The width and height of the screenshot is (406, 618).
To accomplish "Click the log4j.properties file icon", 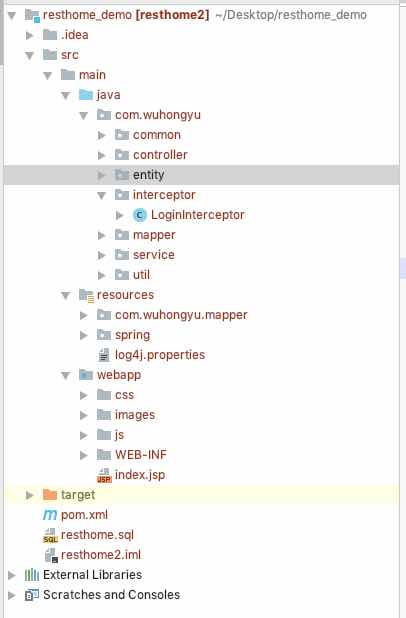I will (x=104, y=355).
